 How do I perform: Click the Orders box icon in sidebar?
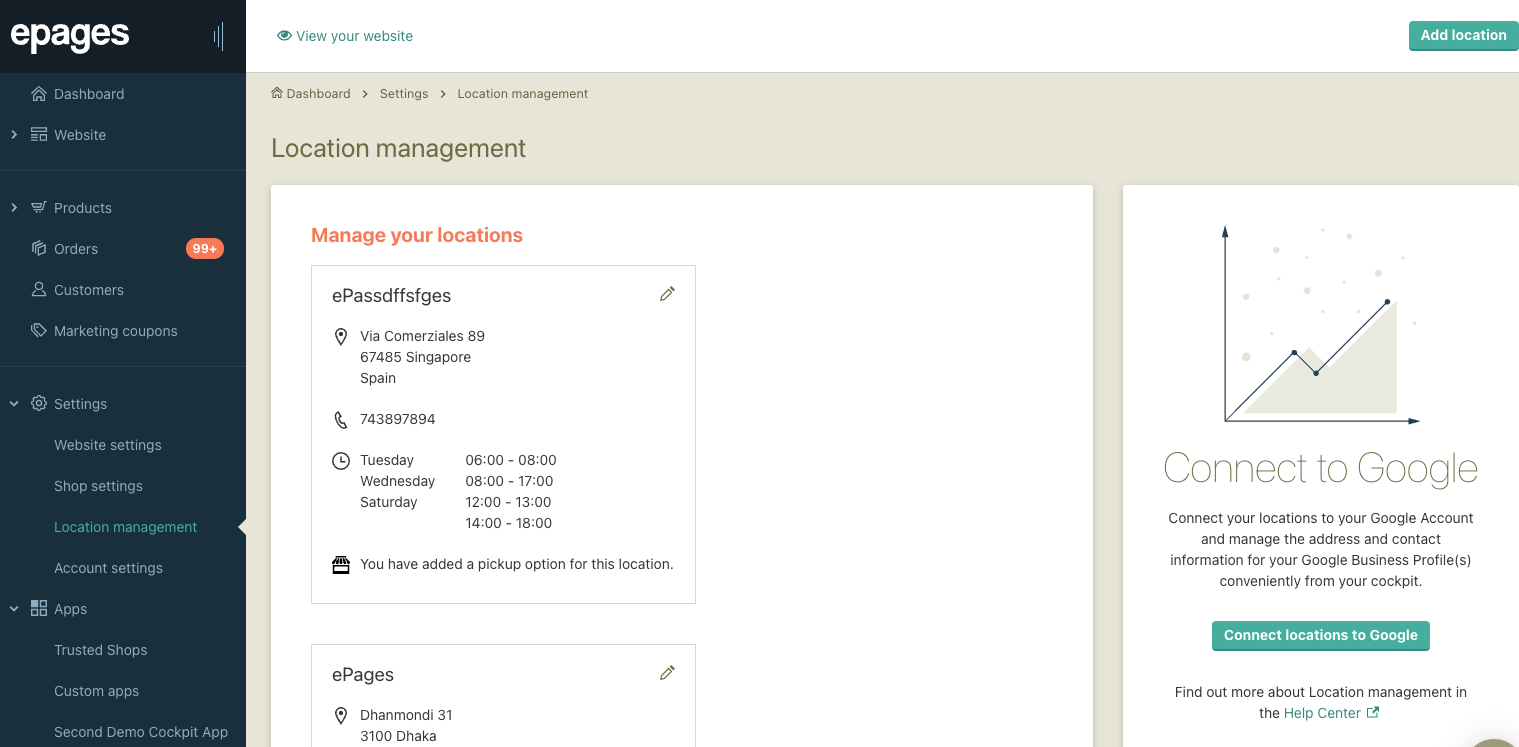39,249
